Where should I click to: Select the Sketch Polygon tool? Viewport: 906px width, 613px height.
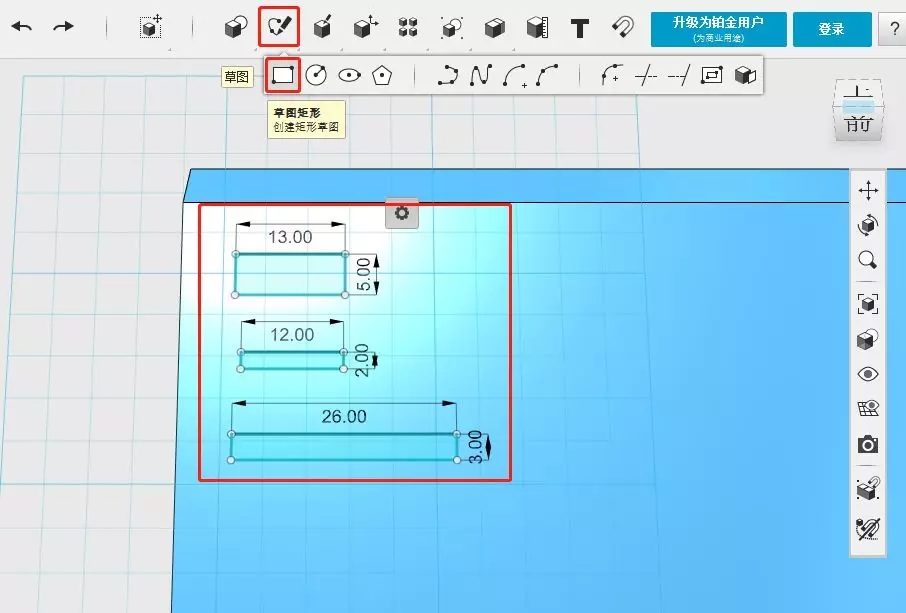(381, 75)
